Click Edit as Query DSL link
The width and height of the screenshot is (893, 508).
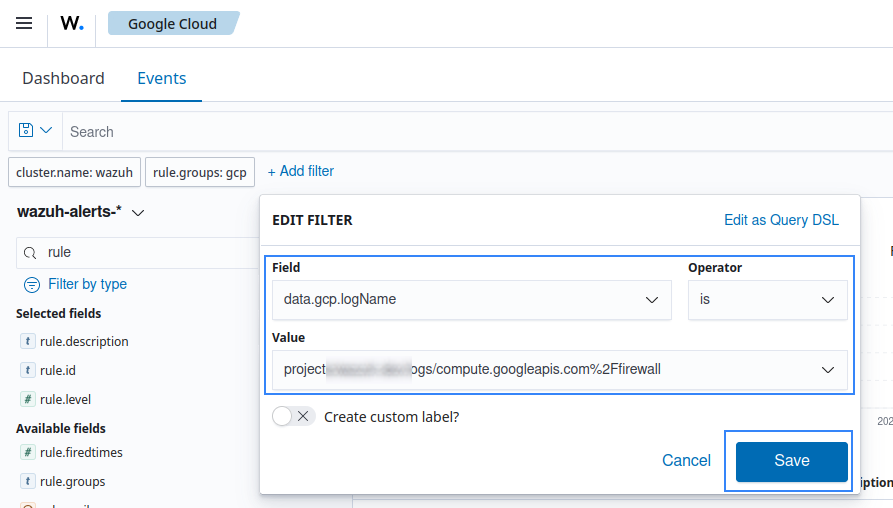[x=781, y=220]
